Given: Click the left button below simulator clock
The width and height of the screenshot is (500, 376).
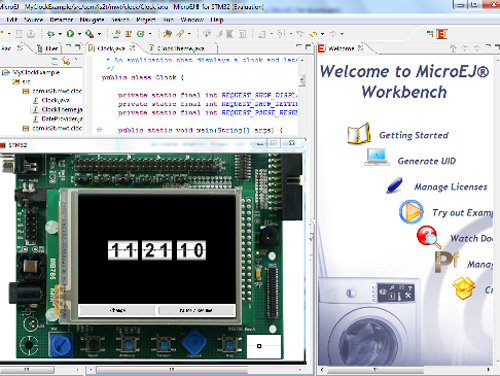Looking at the screenshot, I should point(117,310).
